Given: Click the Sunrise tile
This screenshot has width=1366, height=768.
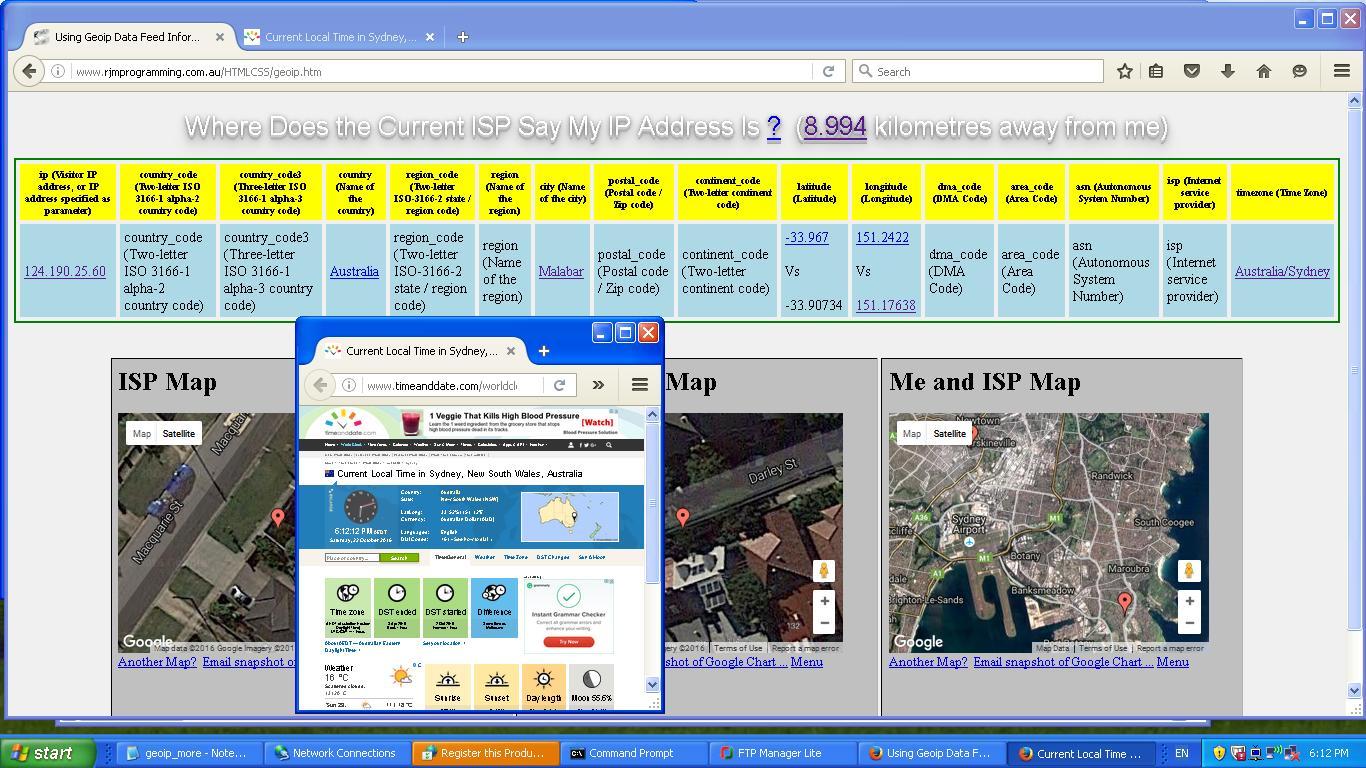Looking at the screenshot, I should (448, 688).
